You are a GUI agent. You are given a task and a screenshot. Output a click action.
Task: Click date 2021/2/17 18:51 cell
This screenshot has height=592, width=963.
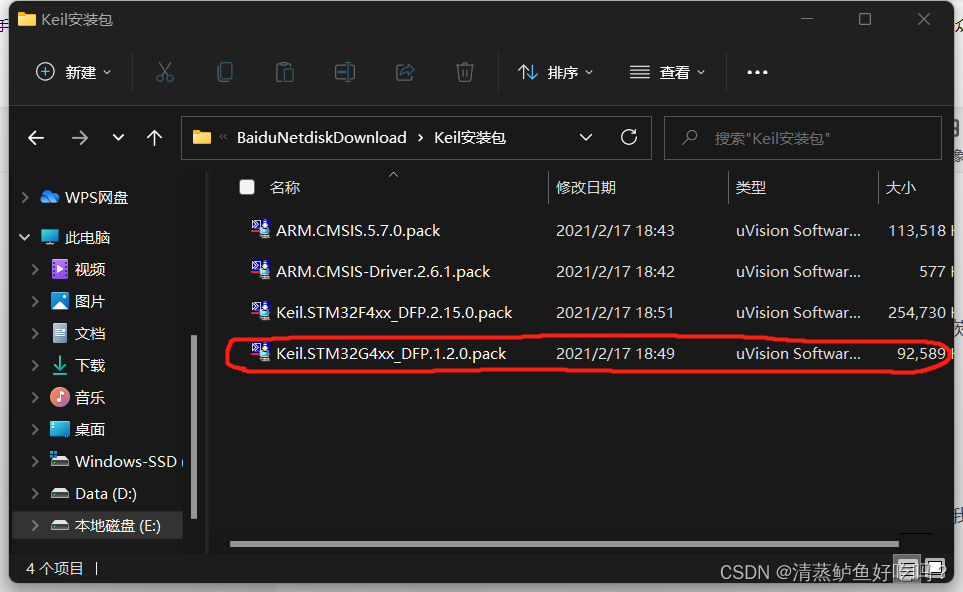[615, 313]
